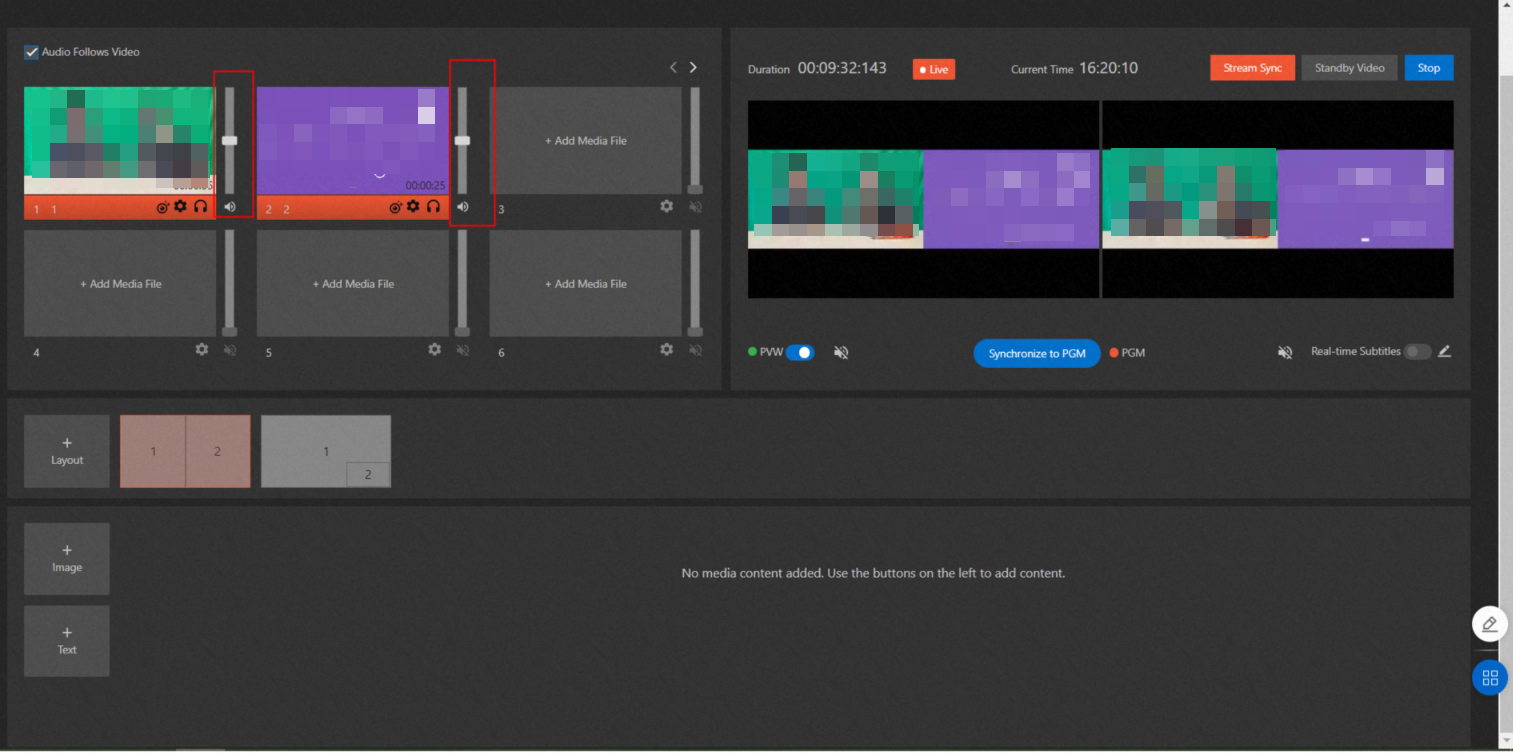This screenshot has height=753, width=1513.
Task: Open settings gear for media slot 1
Action: pos(180,206)
